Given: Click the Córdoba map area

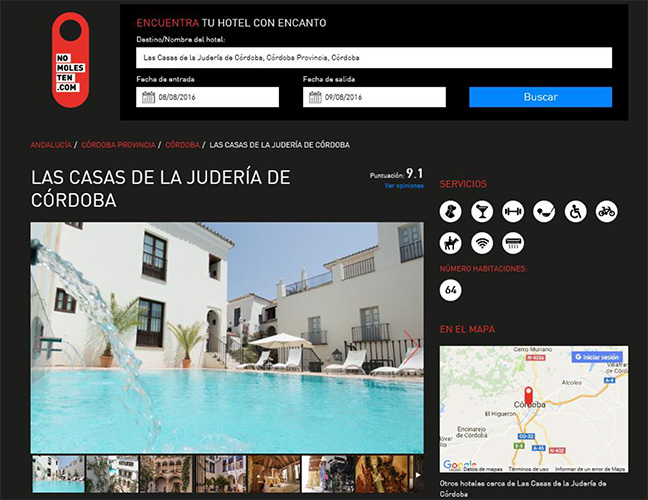Looking at the screenshot, I should click(534, 409).
